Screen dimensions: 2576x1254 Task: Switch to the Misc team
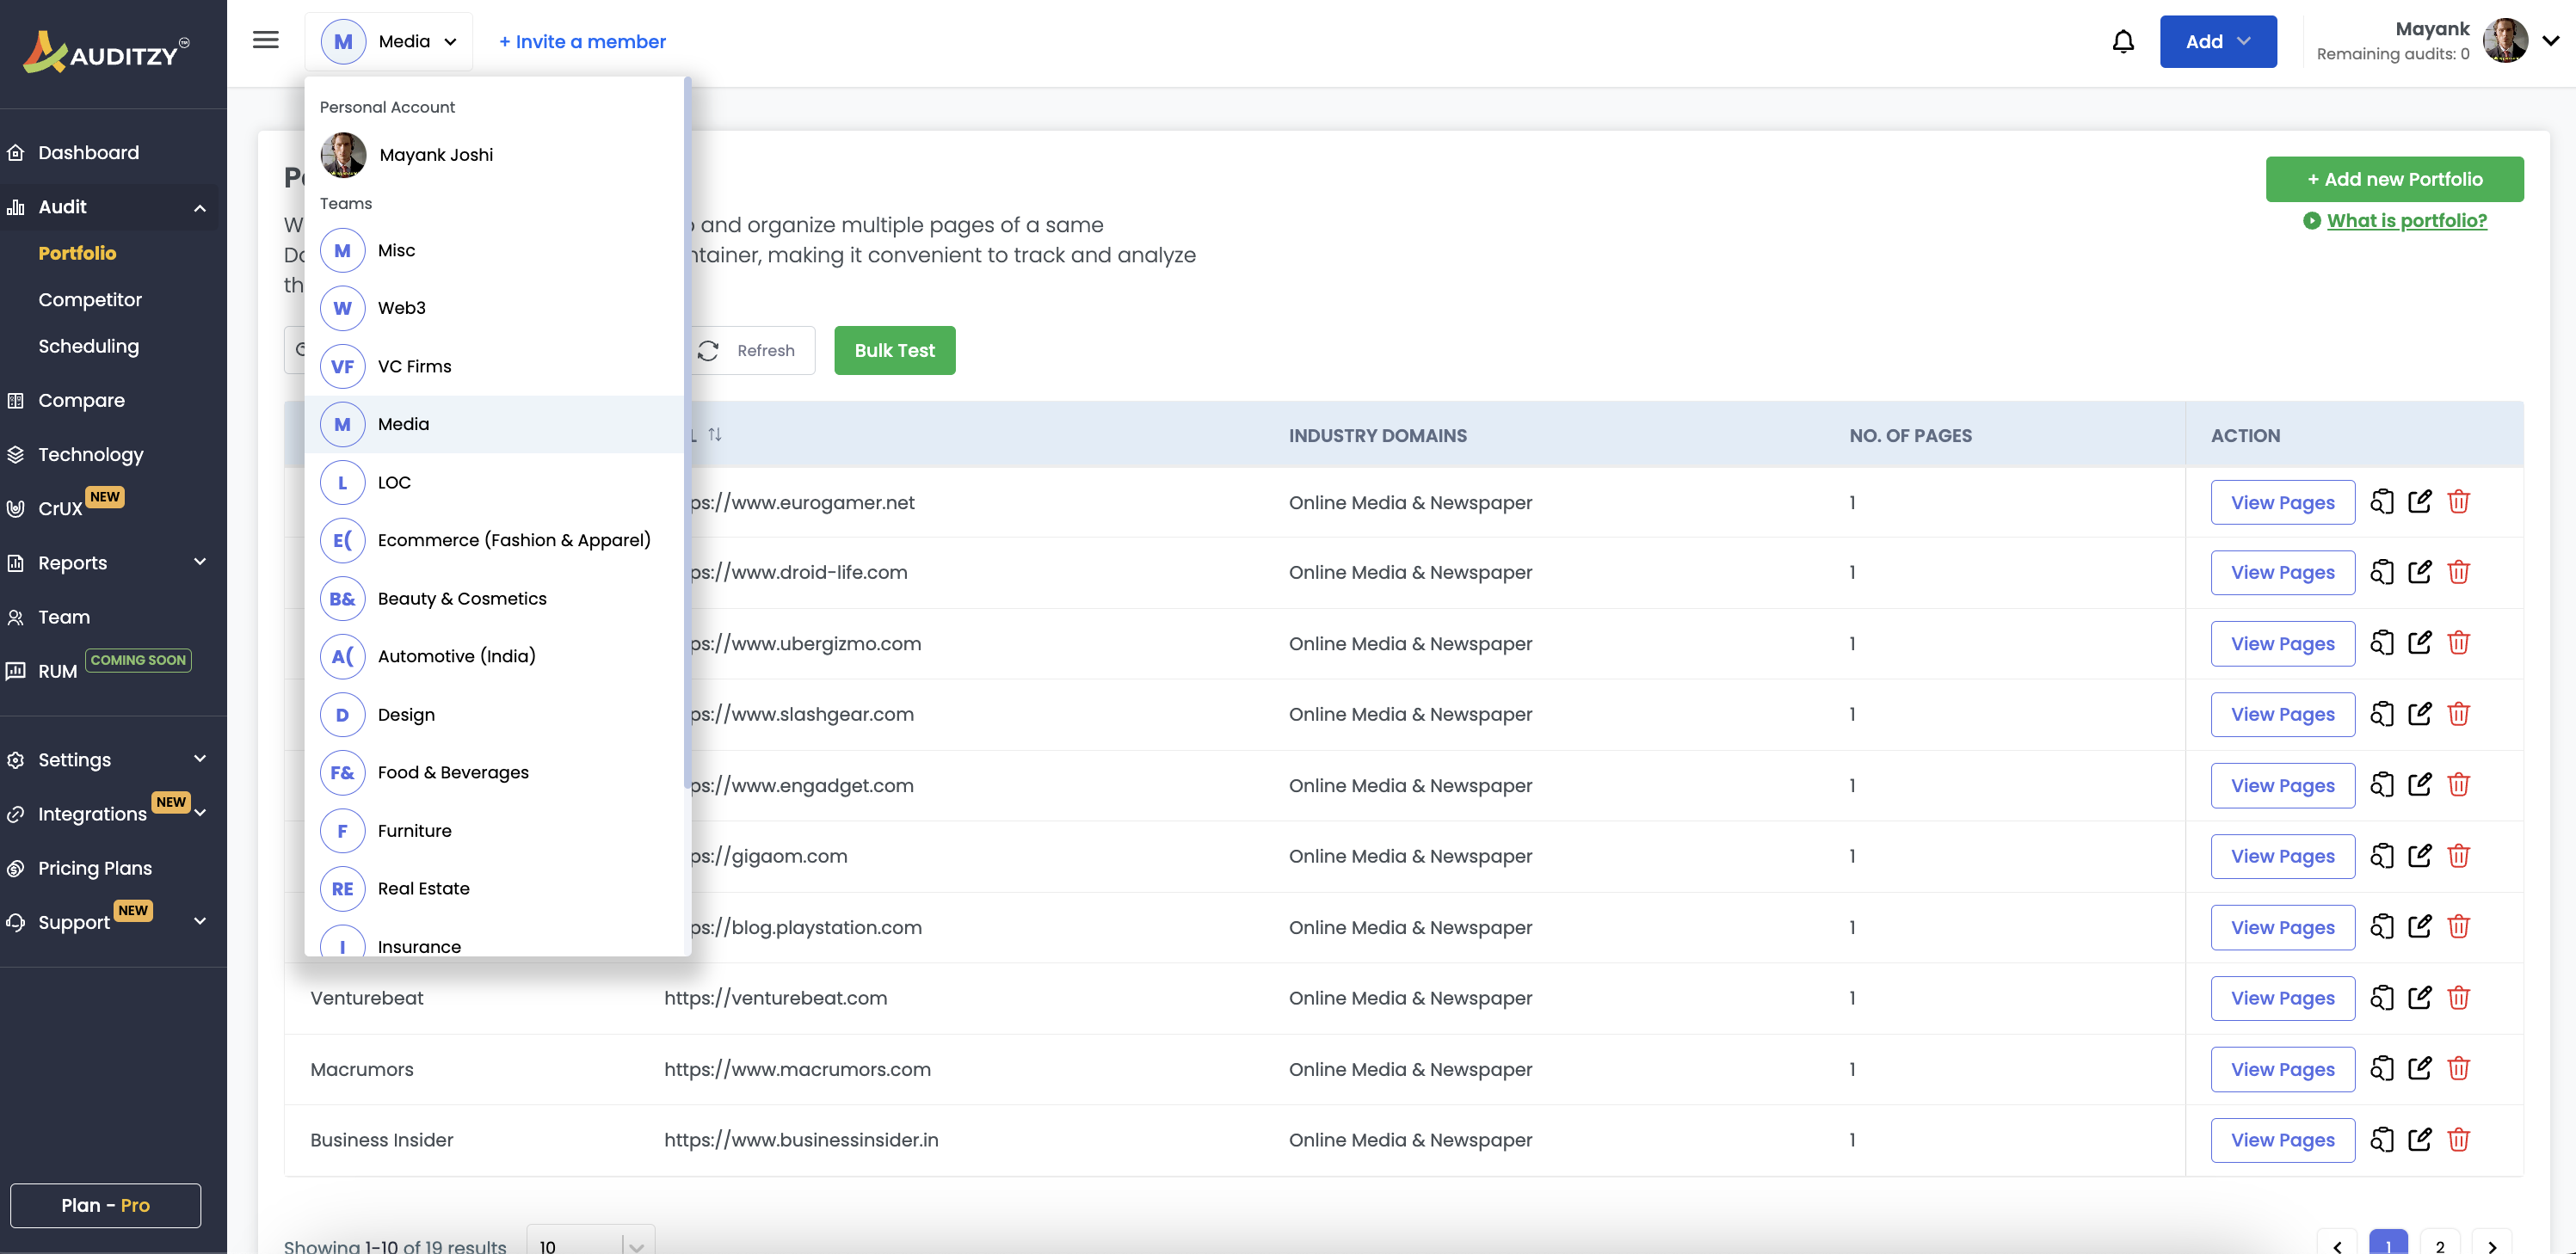pyautogui.click(x=494, y=250)
